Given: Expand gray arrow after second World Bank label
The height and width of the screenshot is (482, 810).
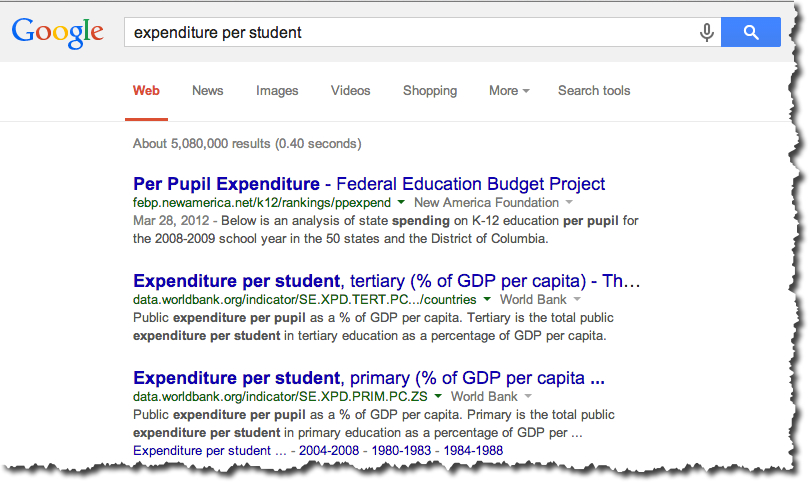Looking at the screenshot, I should [528, 397].
